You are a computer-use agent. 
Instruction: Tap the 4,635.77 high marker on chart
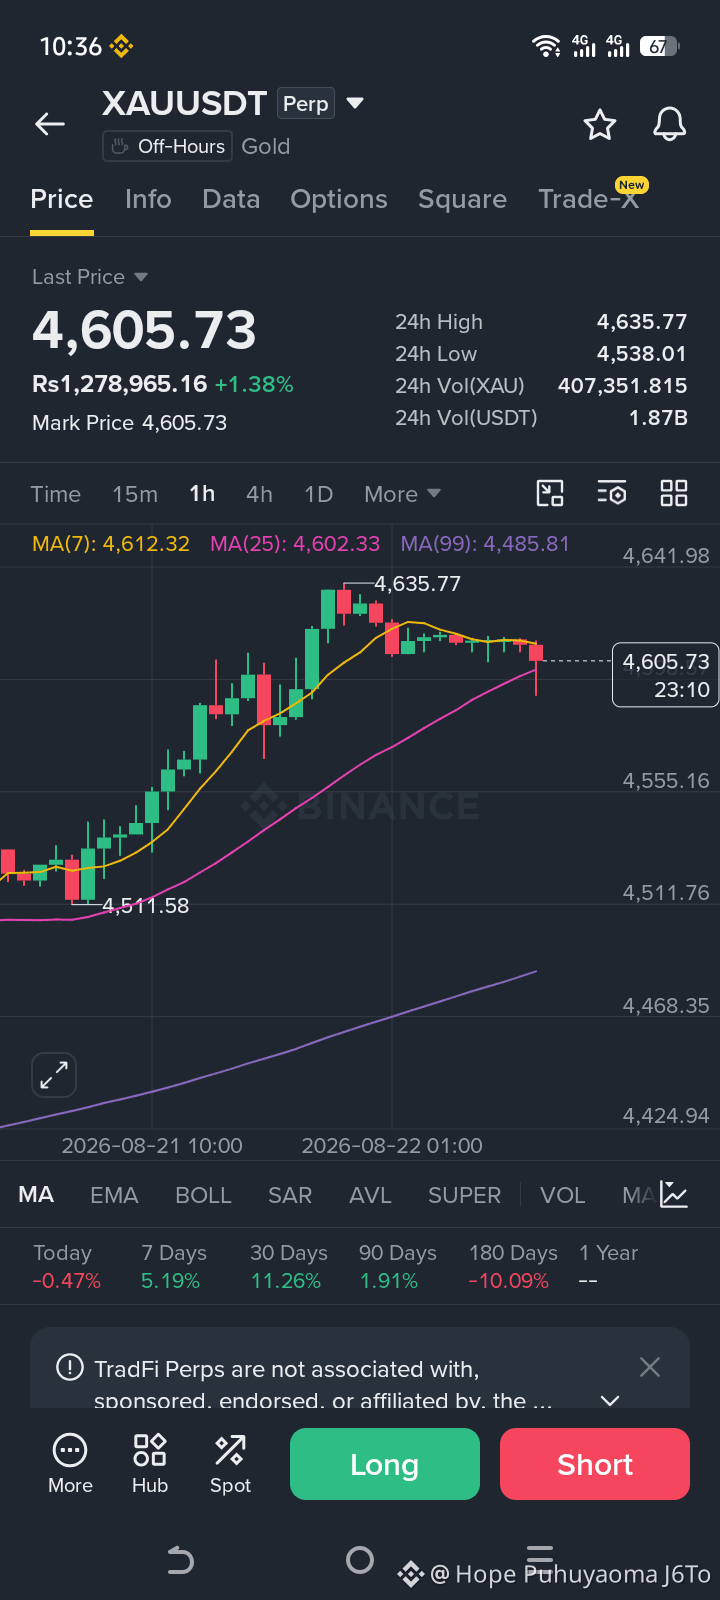417,583
